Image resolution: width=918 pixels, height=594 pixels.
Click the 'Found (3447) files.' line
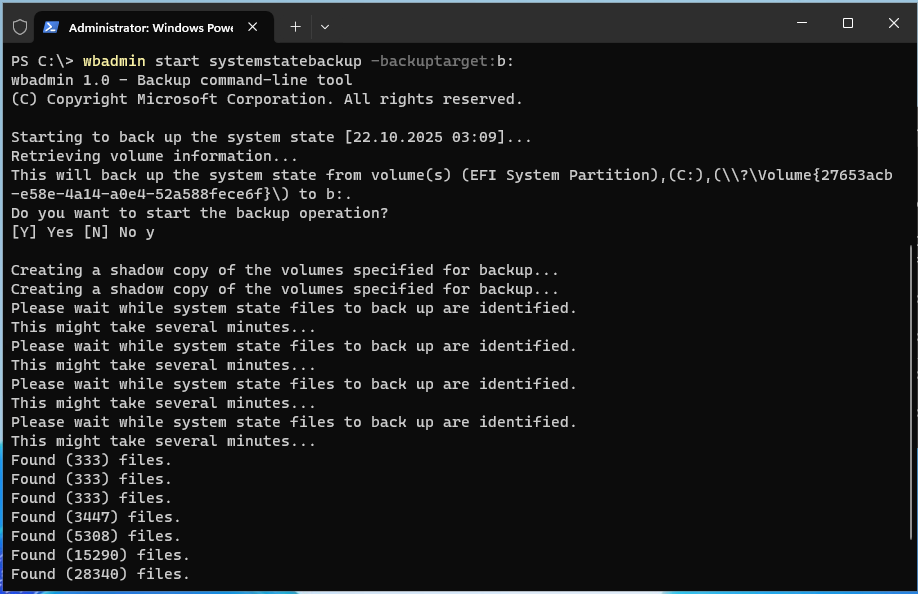pyautogui.click(x=96, y=517)
